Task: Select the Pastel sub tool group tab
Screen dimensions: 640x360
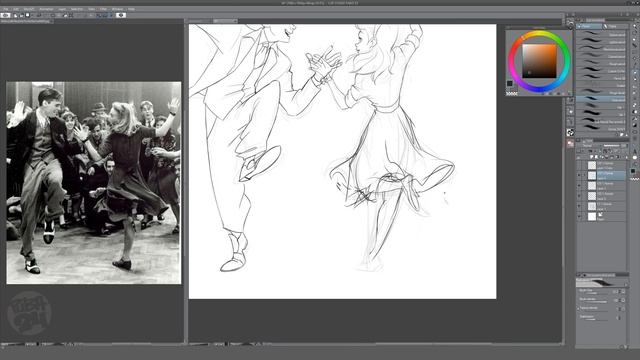Action: coord(615,26)
